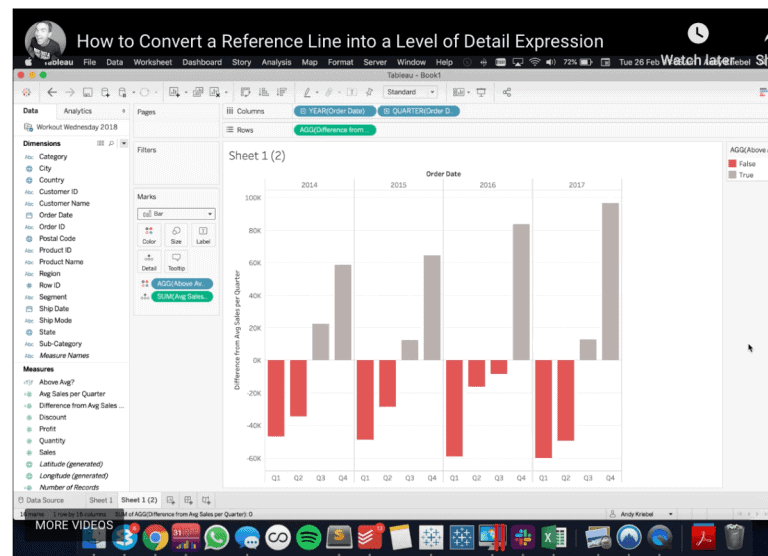This screenshot has height=556, width=768.
Task: Click the share icon in the toolbar
Action: [x=507, y=92]
